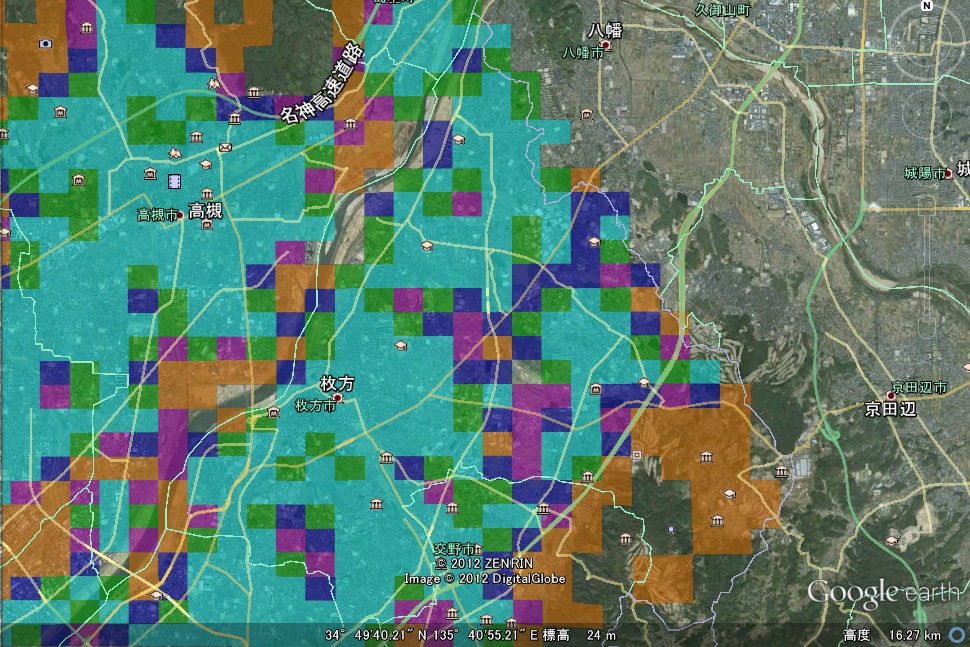The width and height of the screenshot is (970, 647).
Task: Click the 枚方市 red city marker
Action: click(x=337, y=398)
